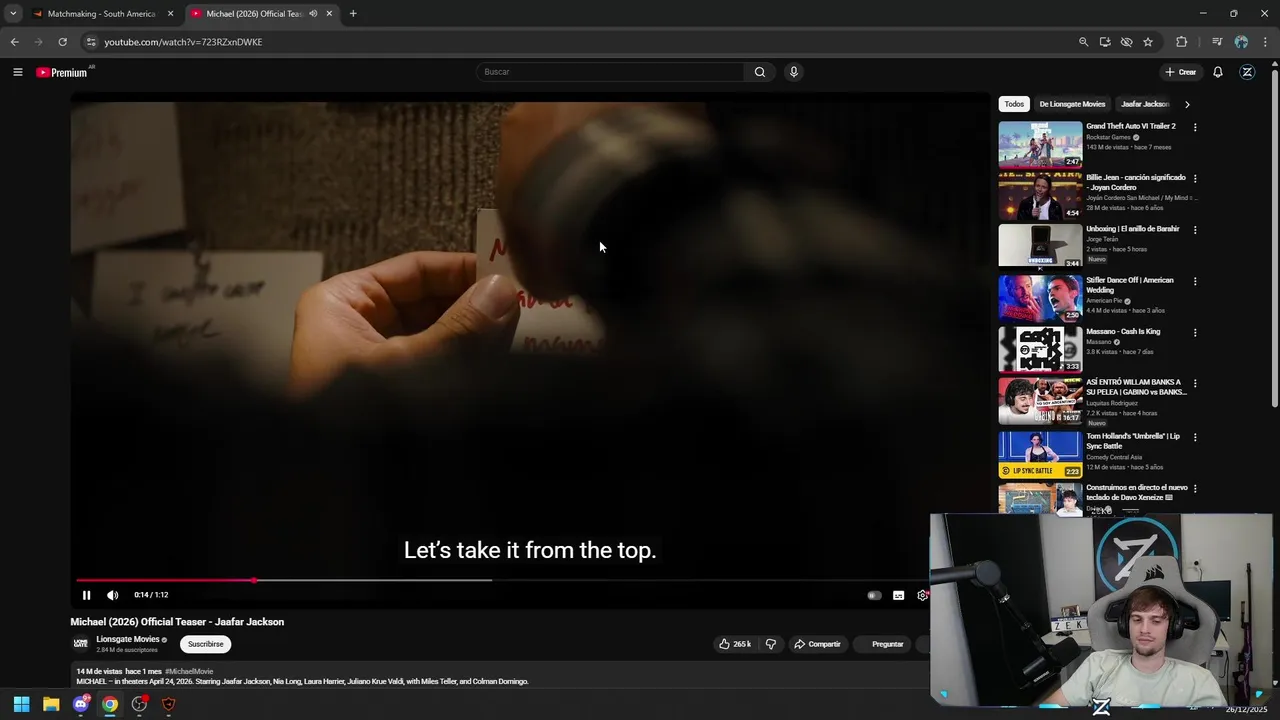Go back in browser history
The image size is (1280, 720).
(15, 42)
